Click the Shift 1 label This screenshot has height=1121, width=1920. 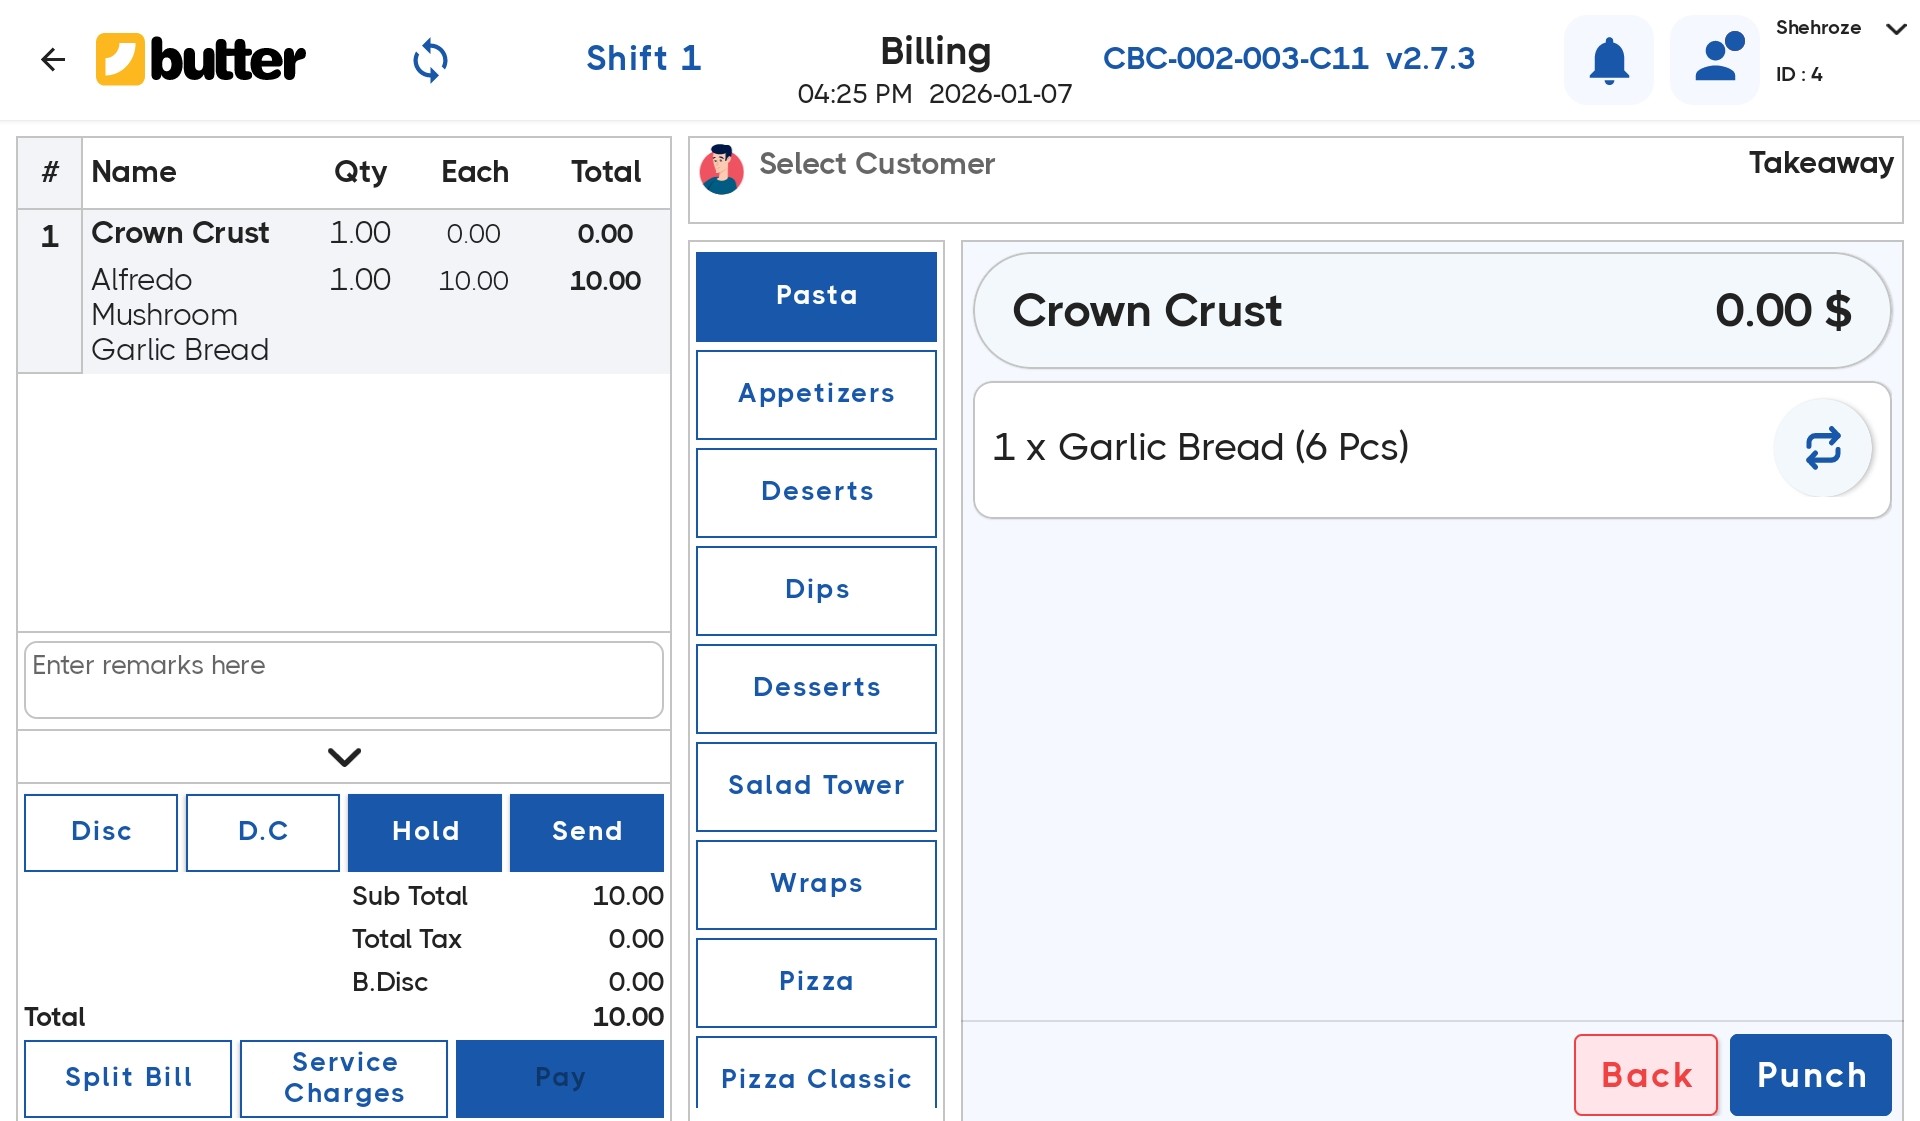(x=643, y=59)
